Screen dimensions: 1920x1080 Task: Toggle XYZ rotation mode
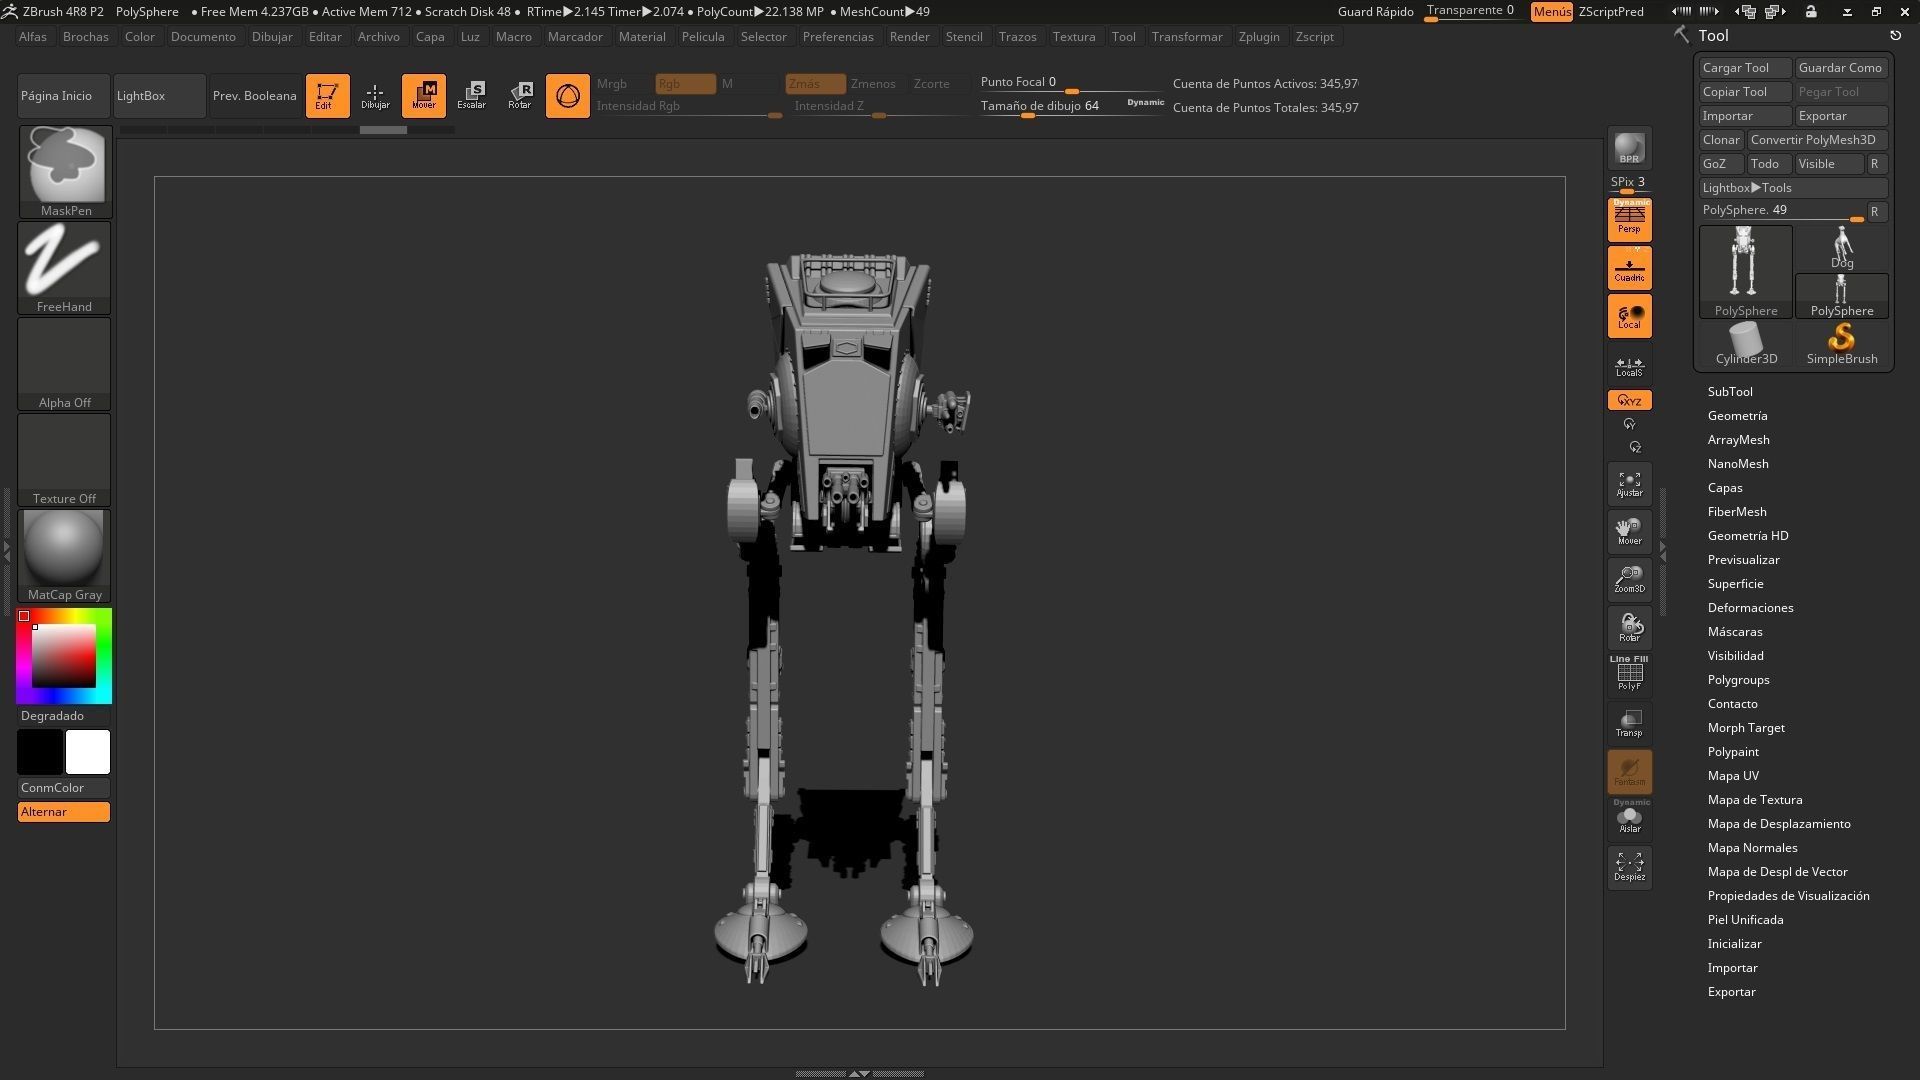(1629, 400)
